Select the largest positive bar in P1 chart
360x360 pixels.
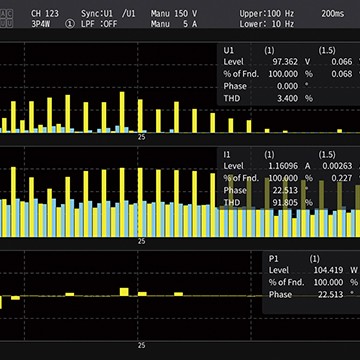click(x=124, y=292)
